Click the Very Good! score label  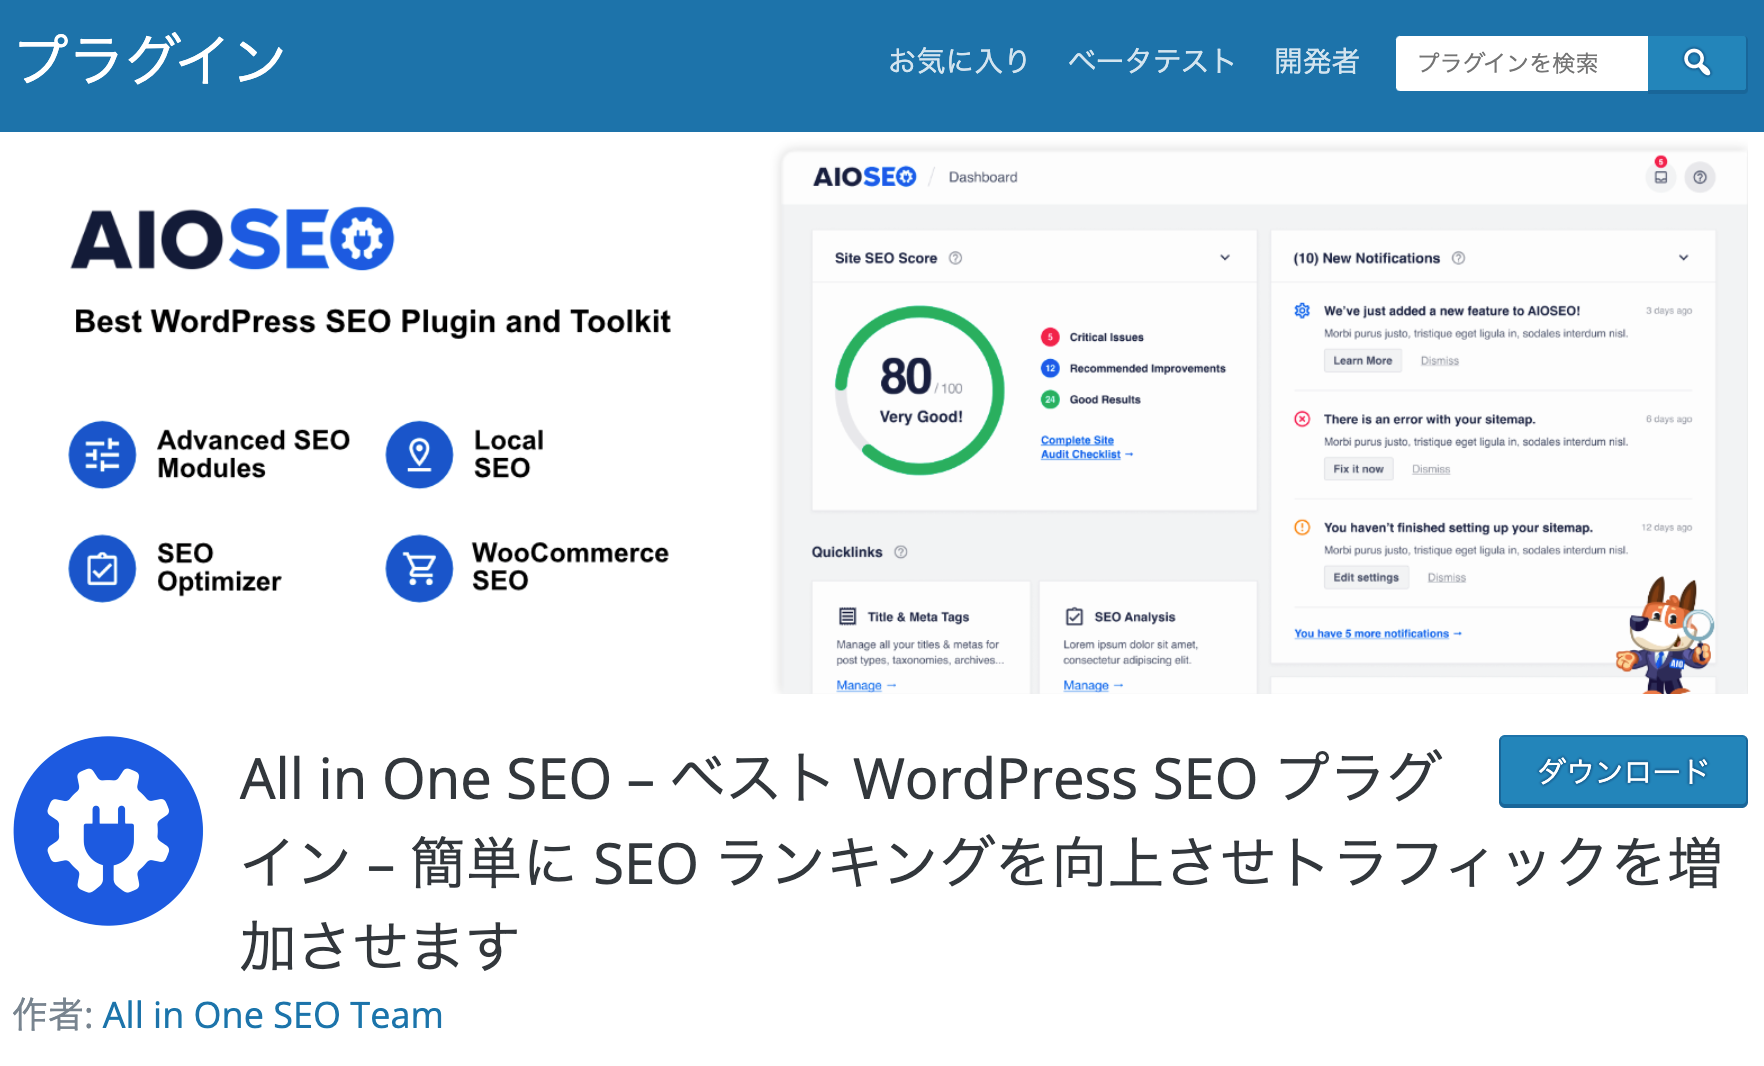(921, 416)
